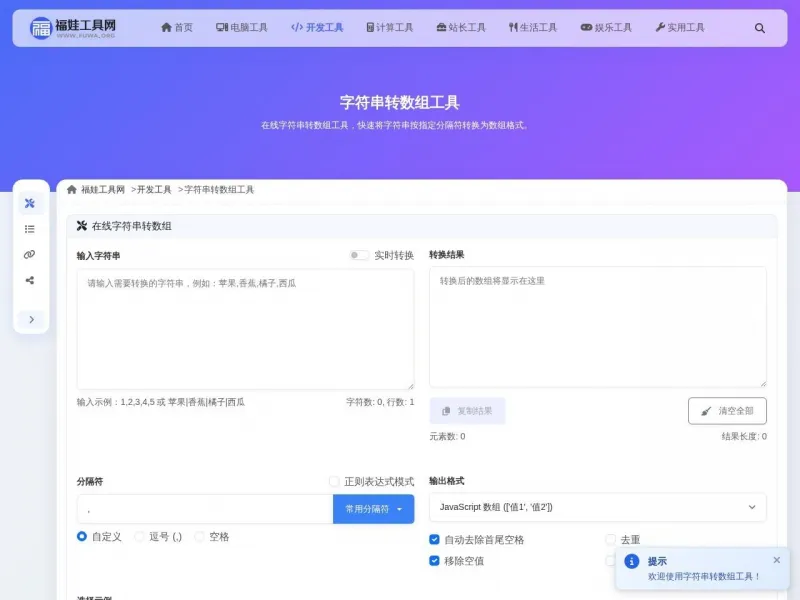Open the 输出格式 JavaScript array dropdown
800x600 pixels.
pos(597,507)
